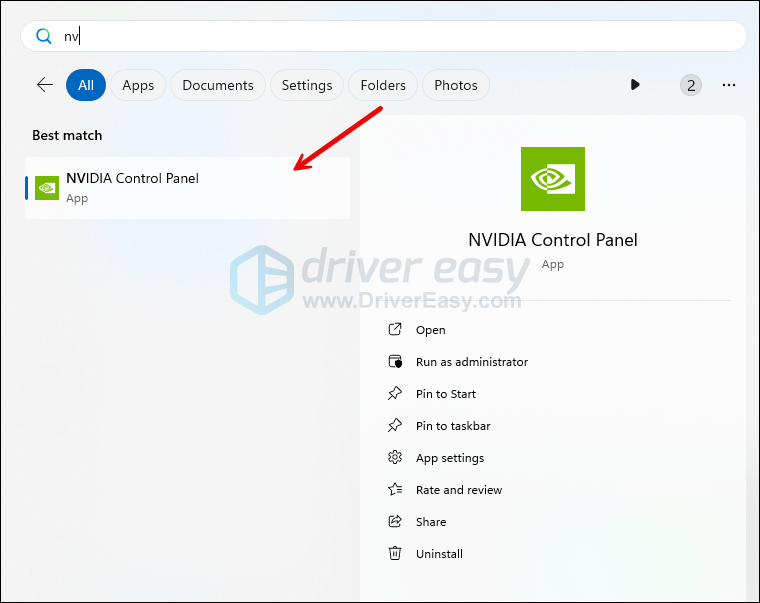Go back using the left arrow

click(x=44, y=85)
